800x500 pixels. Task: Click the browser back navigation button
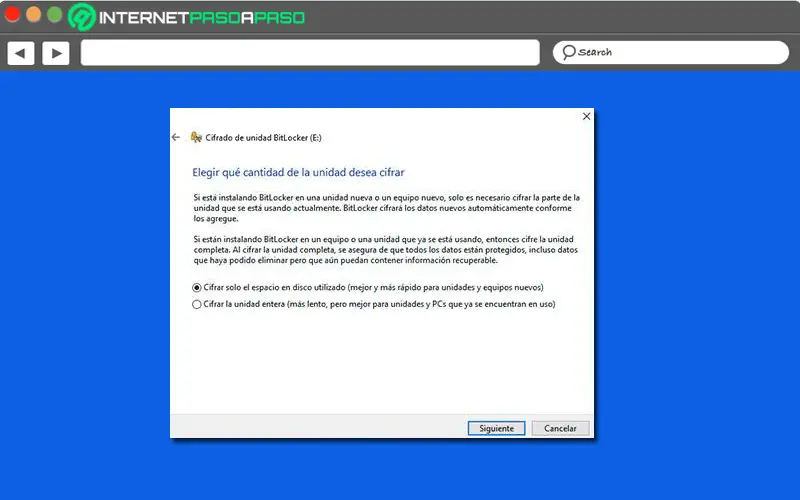coord(21,53)
